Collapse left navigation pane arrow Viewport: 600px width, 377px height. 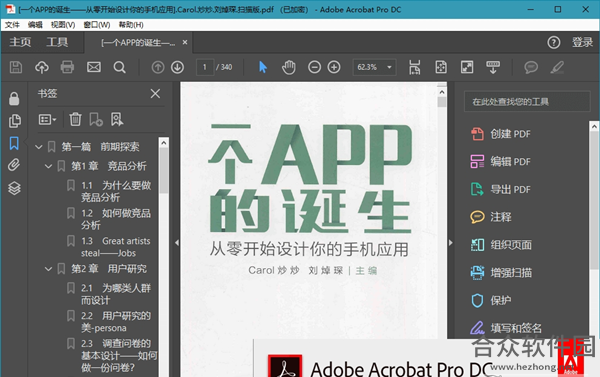pos(177,243)
